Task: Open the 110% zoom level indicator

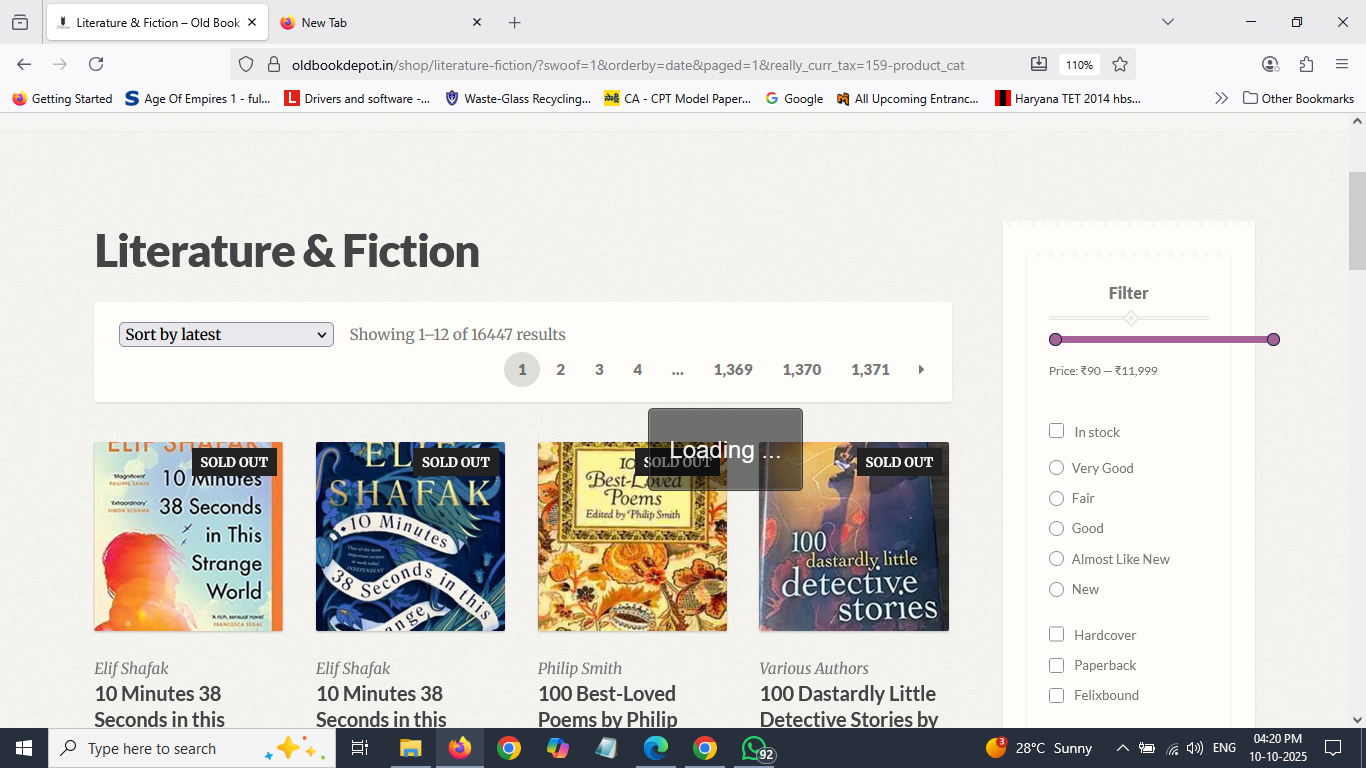Action: 1079,64
